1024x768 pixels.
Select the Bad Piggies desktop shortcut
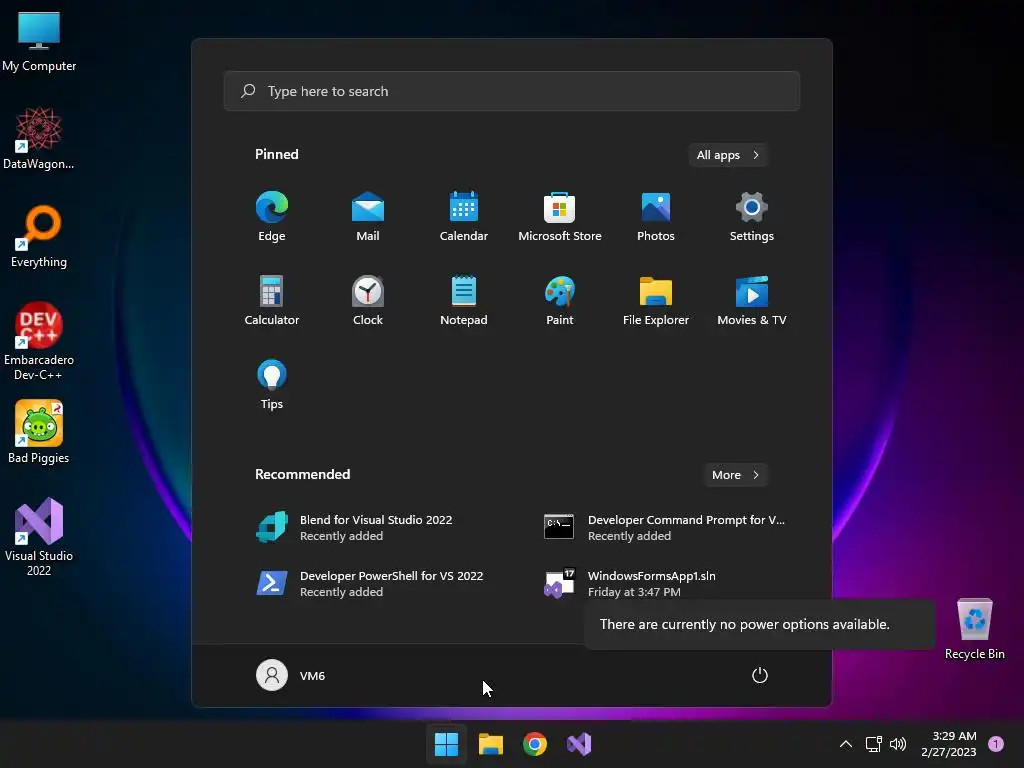39,432
